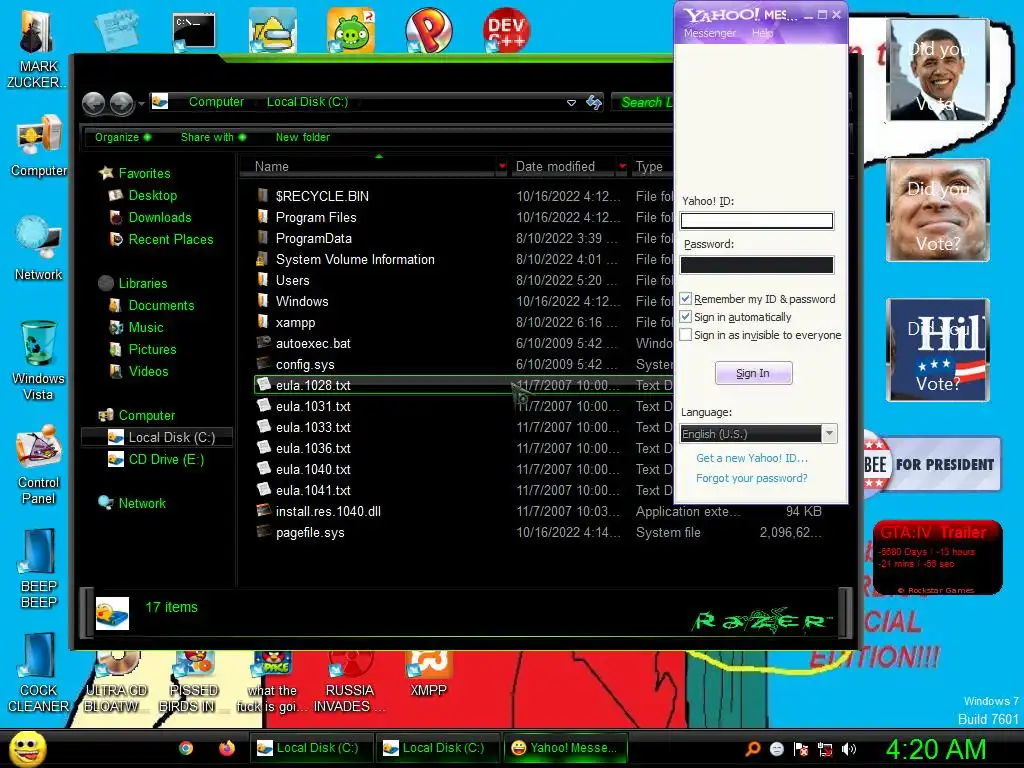Toggle Remember my ID & password checkbox
Viewport: 1024px width, 768px height.
coord(686,299)
